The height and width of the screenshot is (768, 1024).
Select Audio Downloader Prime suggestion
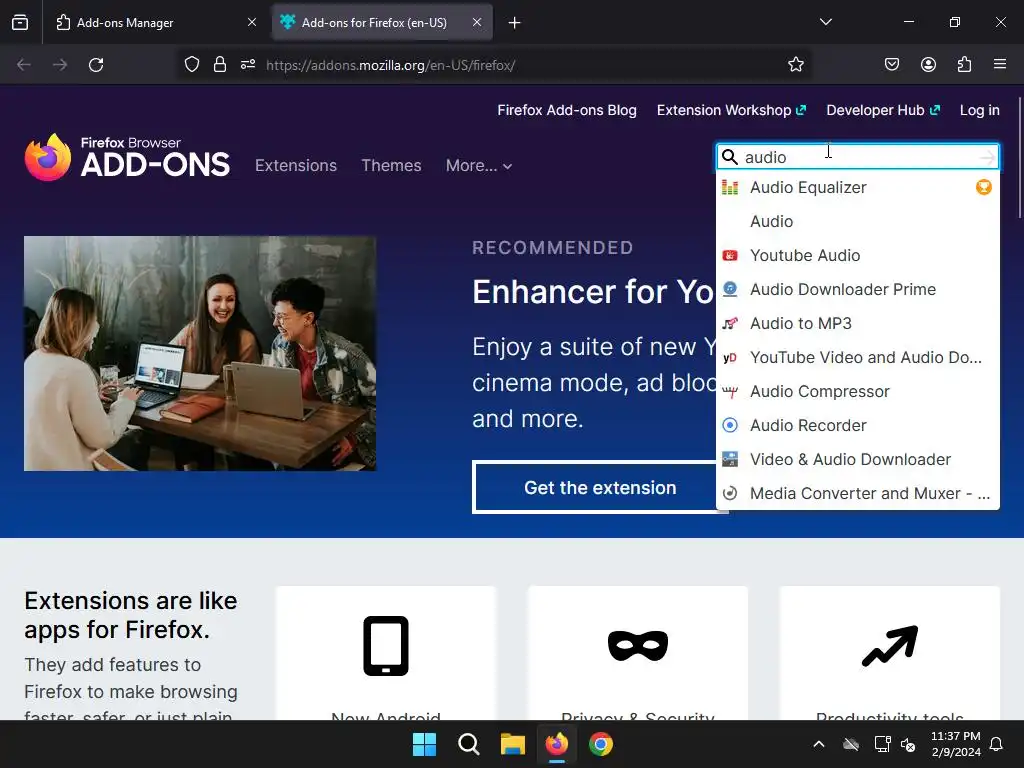pyautogui.click(x=857, y=289)
